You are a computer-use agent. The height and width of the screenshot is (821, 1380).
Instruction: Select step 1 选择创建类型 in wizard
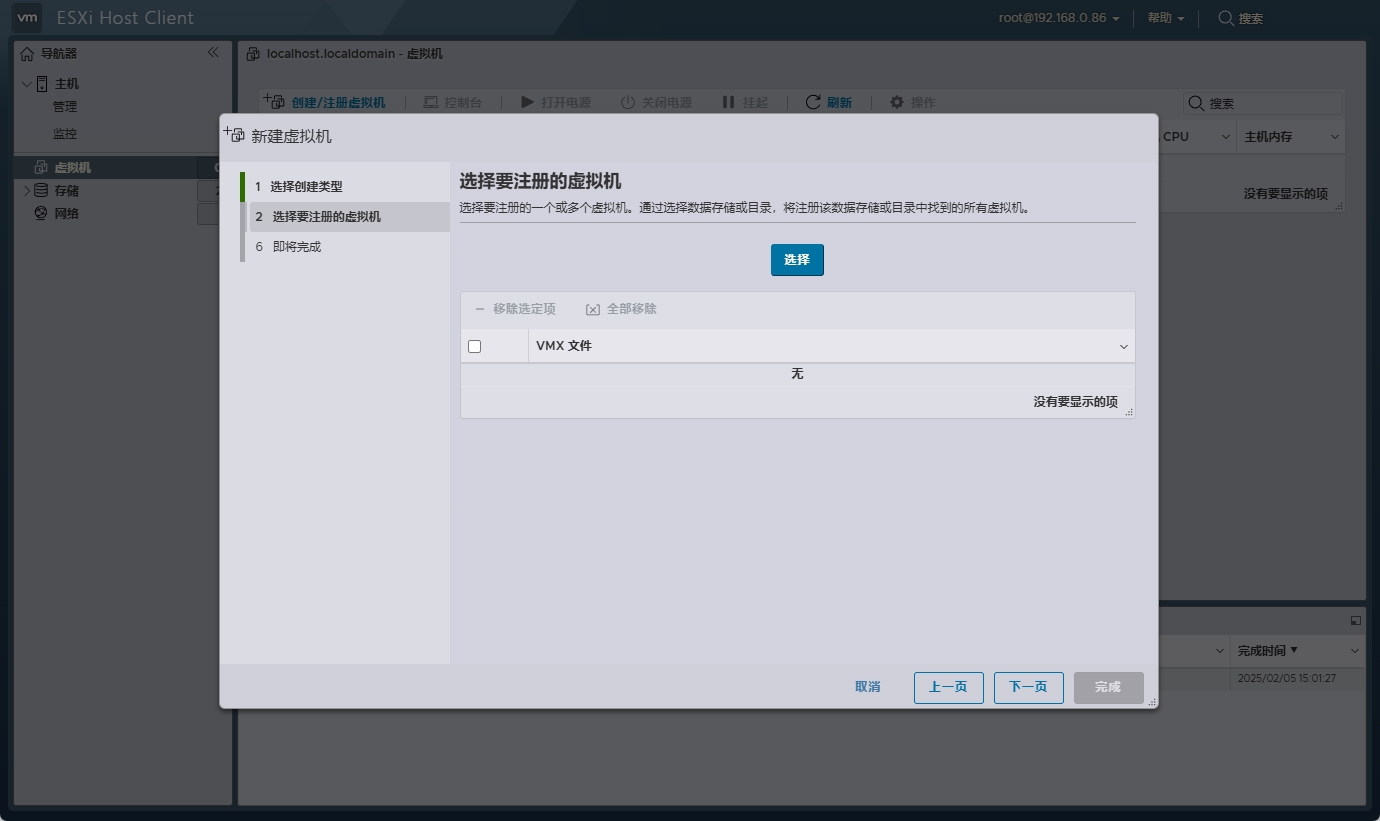click(x=306, y=187)
